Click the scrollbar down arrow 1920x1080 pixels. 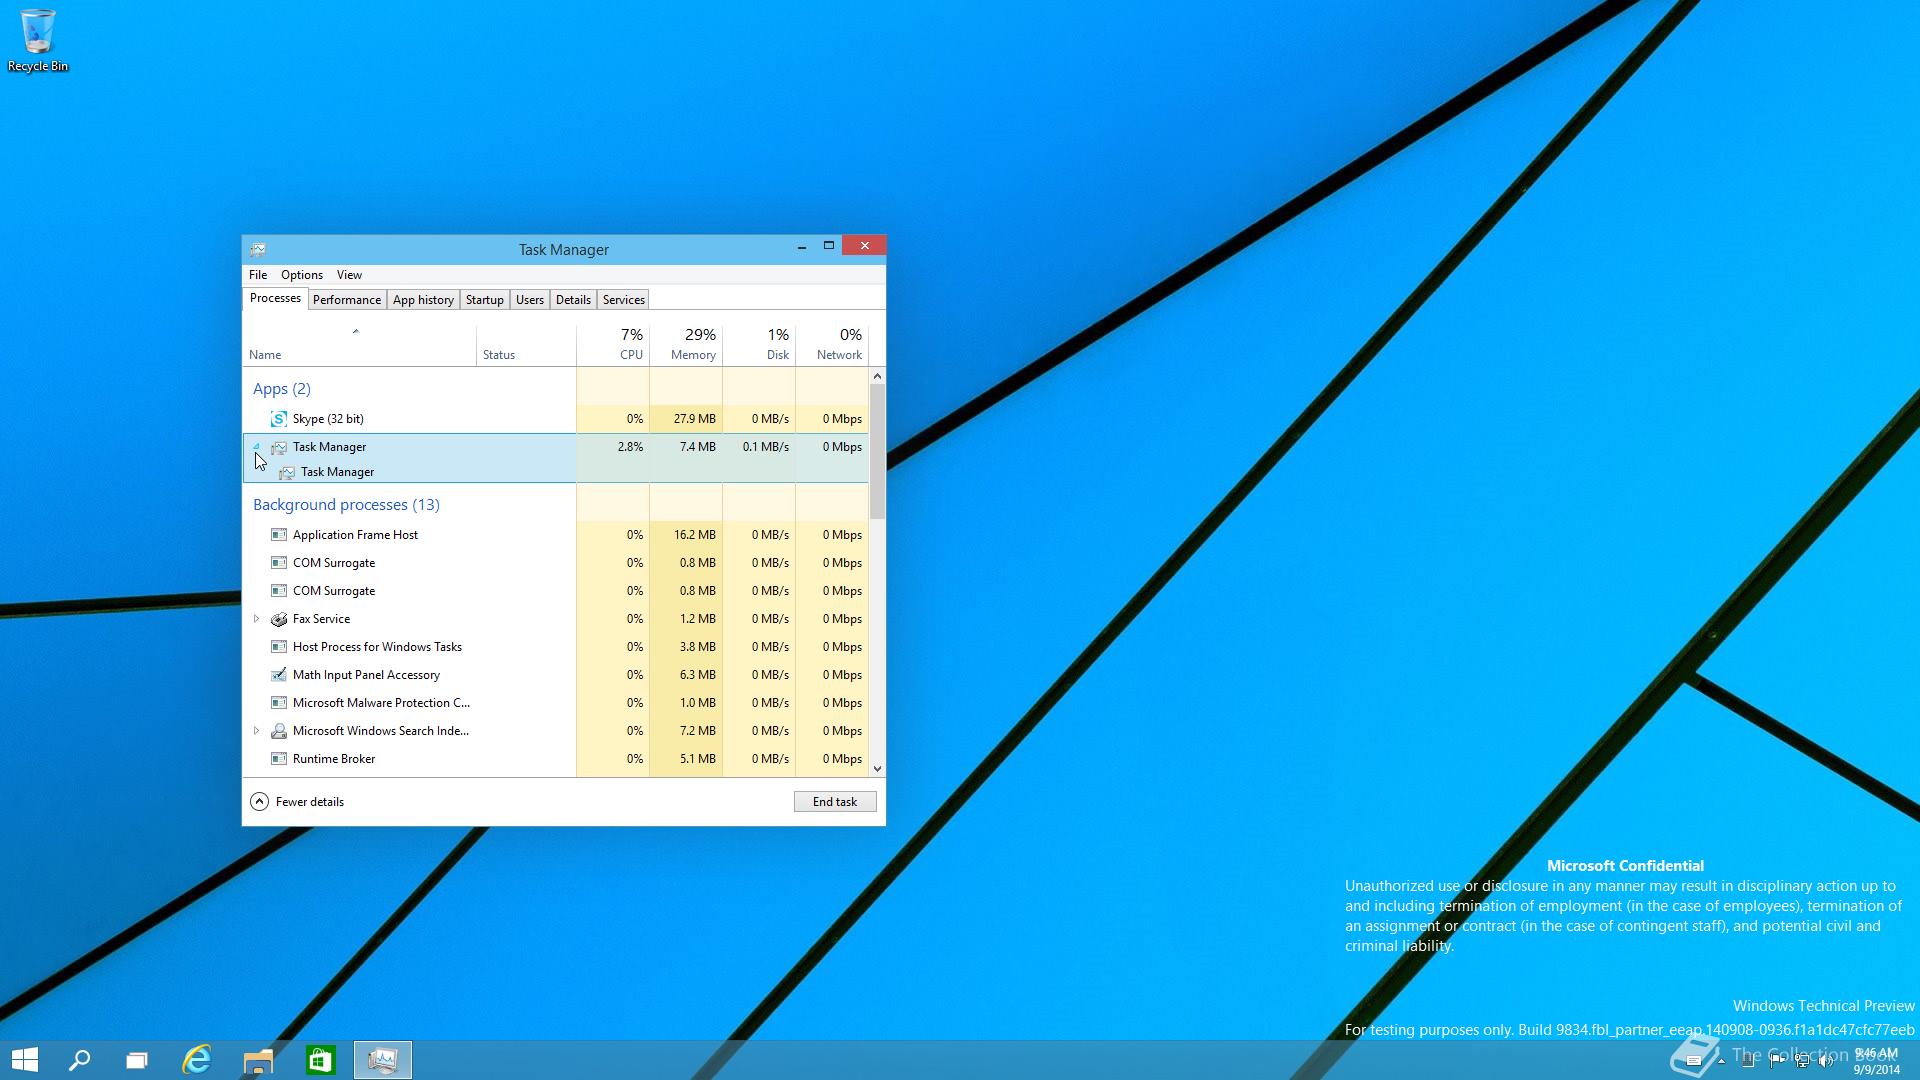[877, 769]
